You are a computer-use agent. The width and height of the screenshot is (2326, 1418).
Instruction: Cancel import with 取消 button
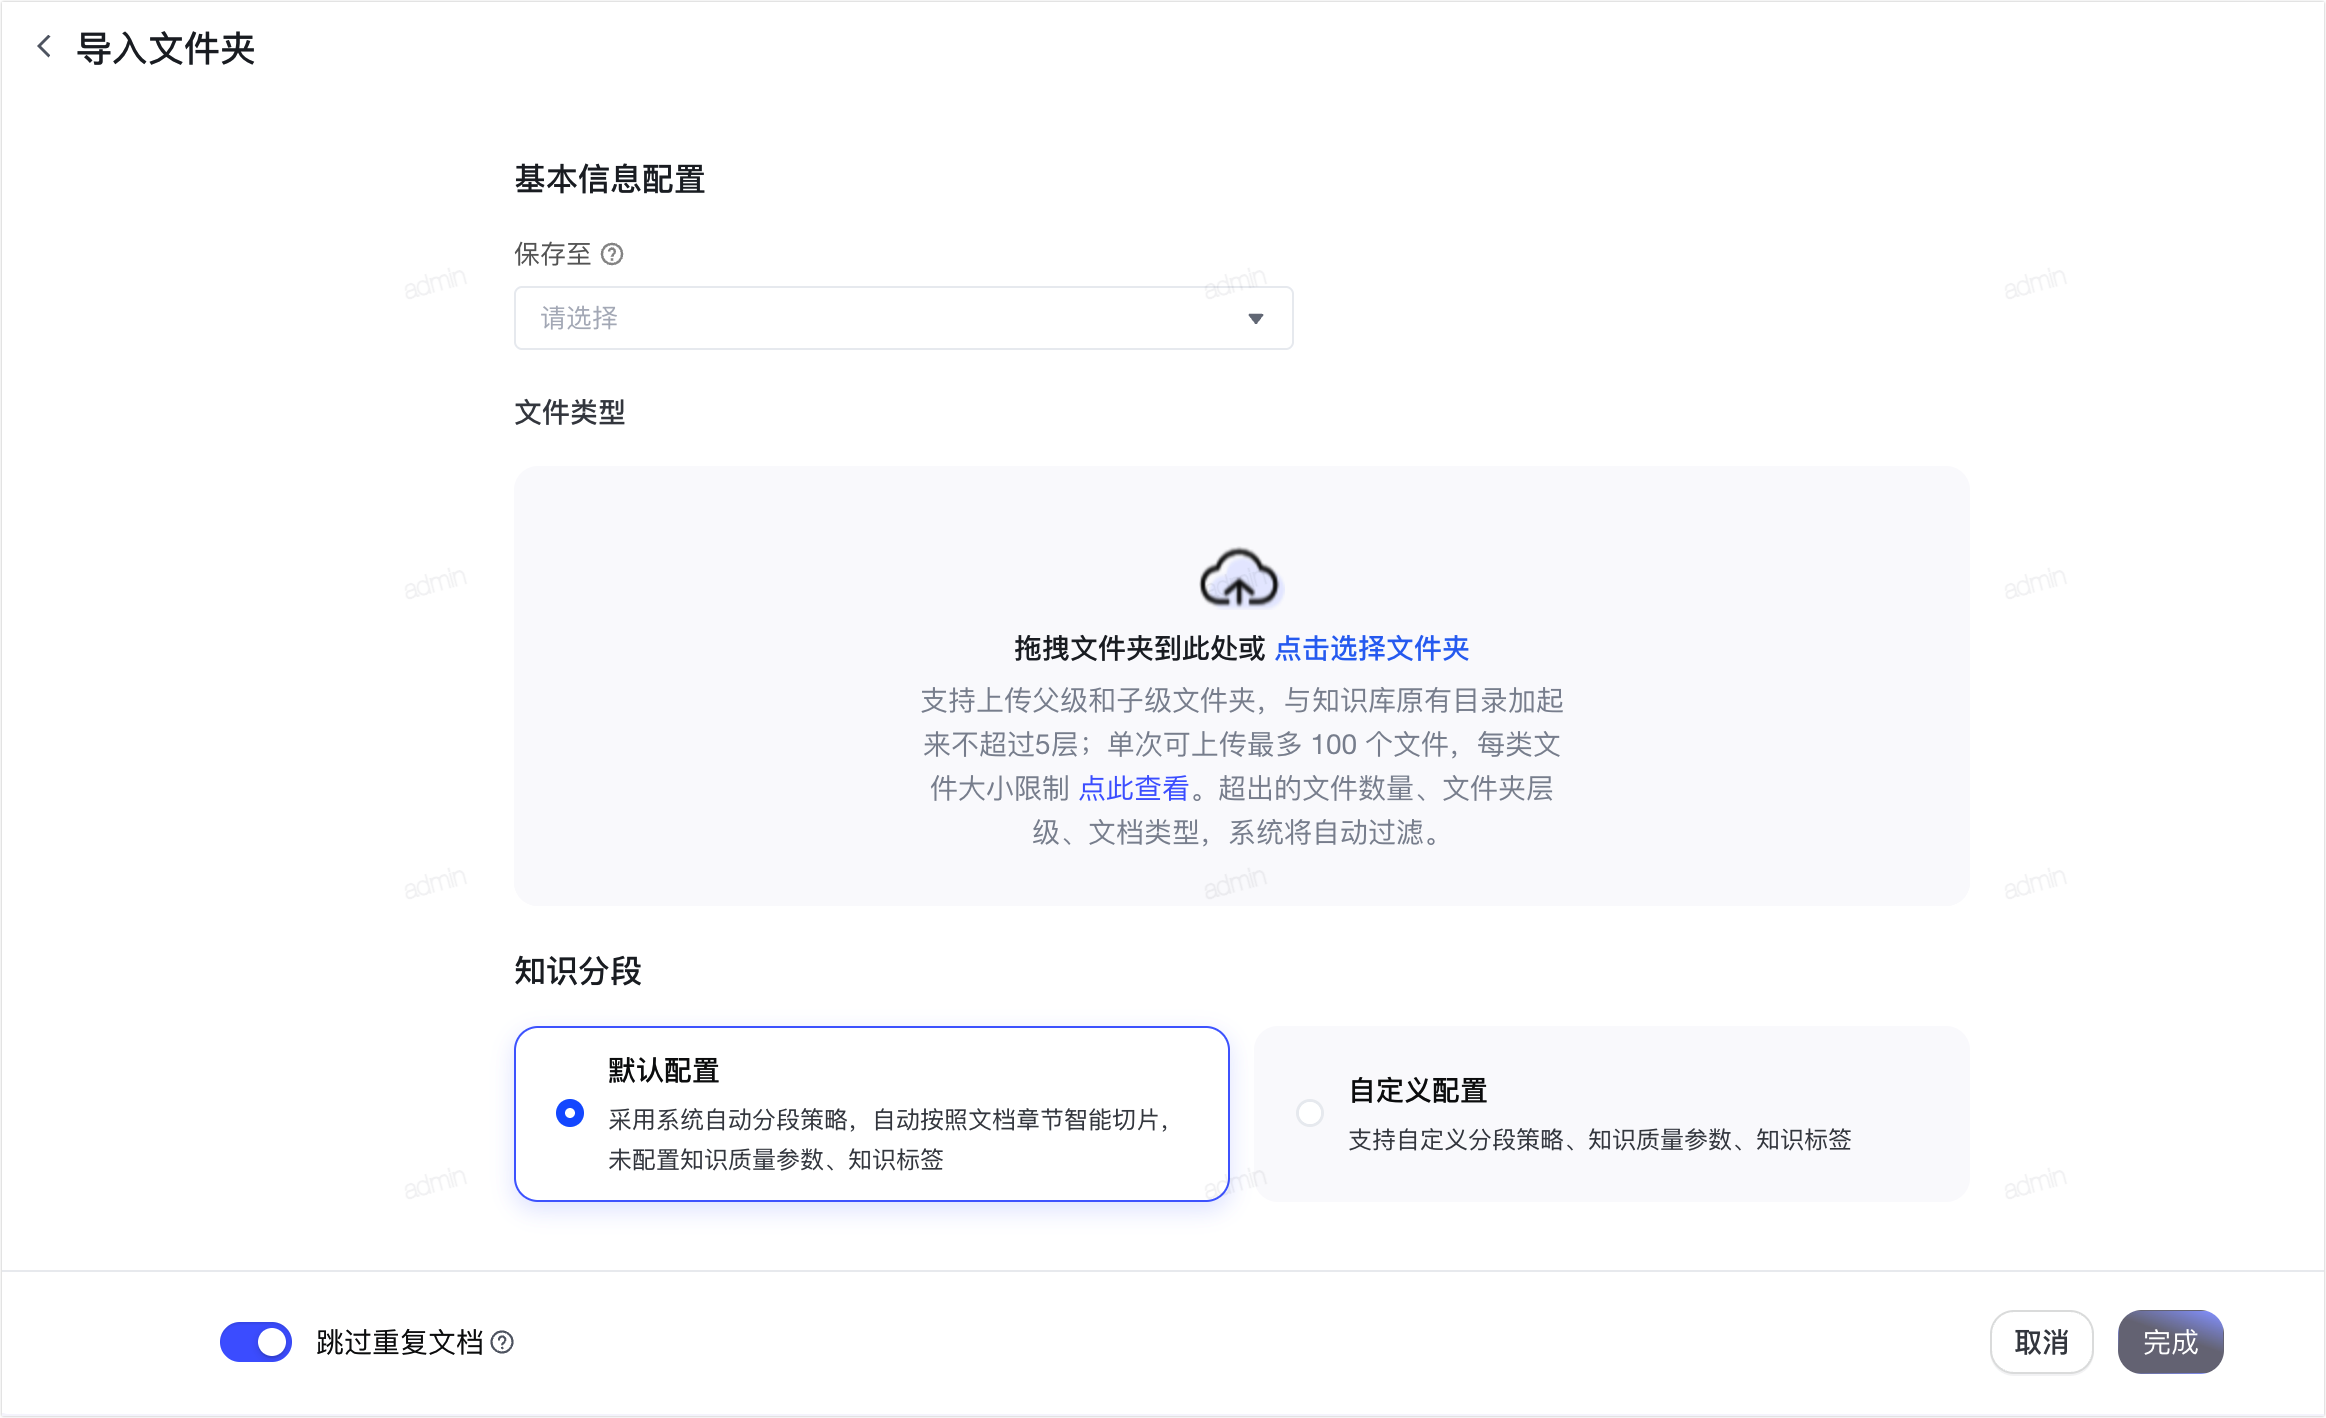[2041, 1342]
